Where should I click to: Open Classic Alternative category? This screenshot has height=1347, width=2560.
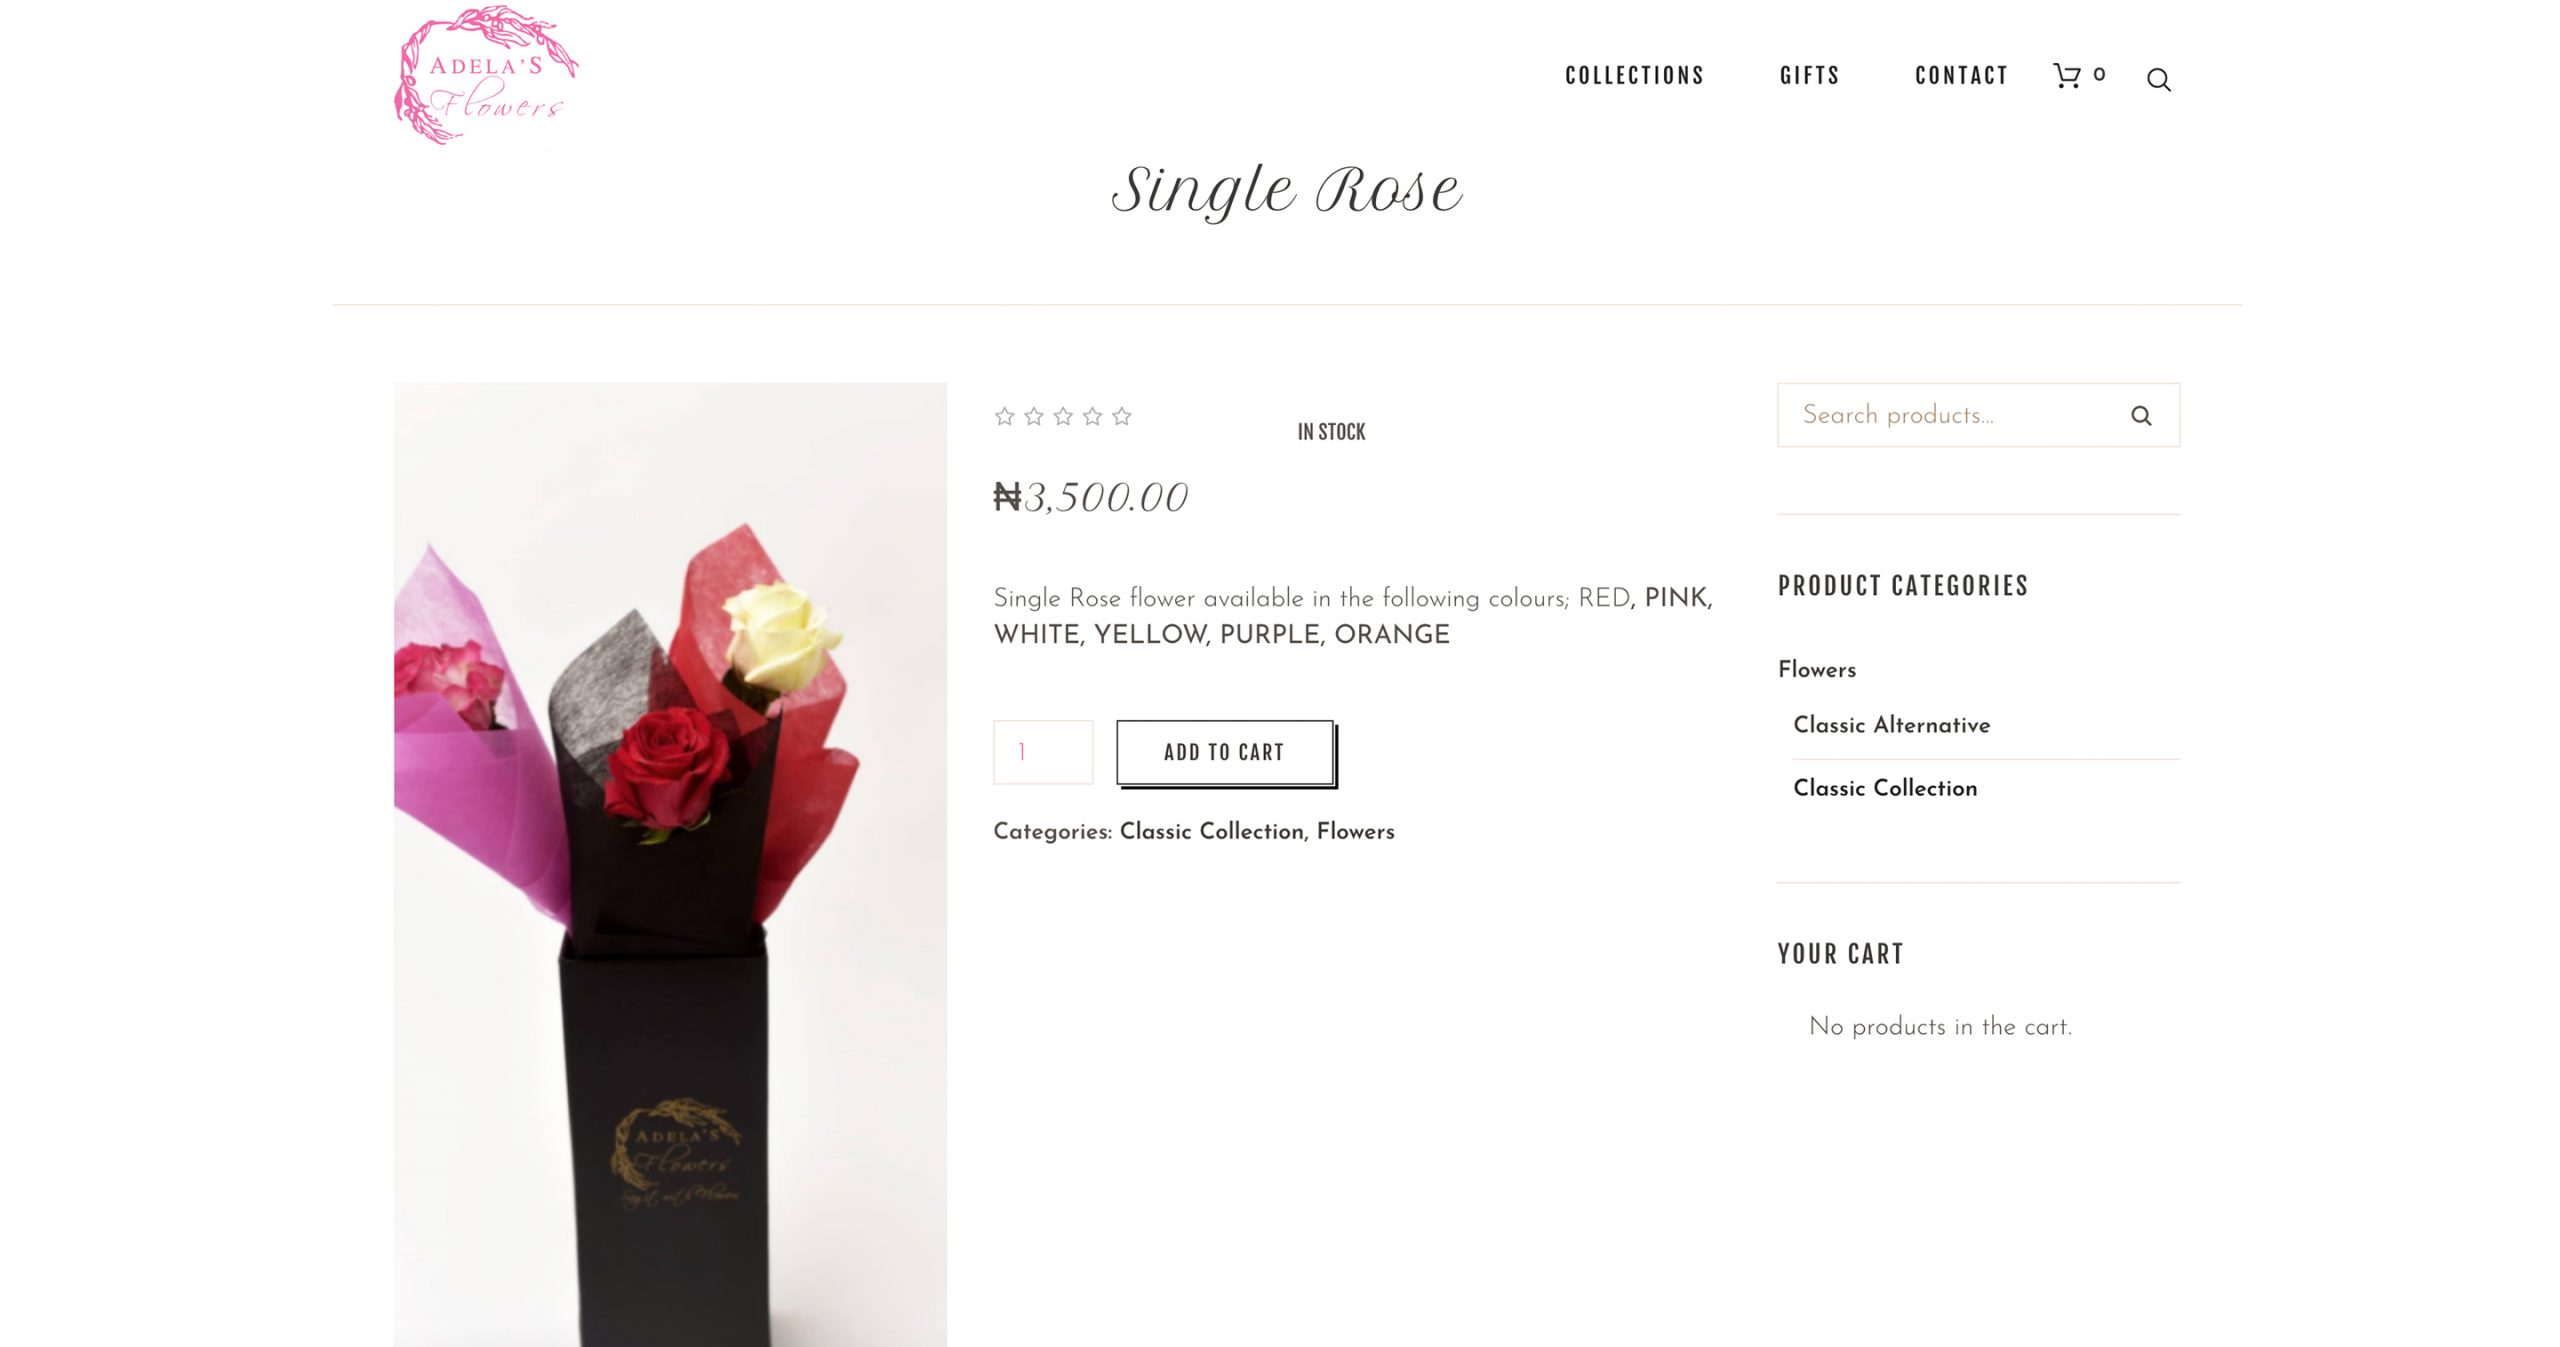pos(1892,725)
